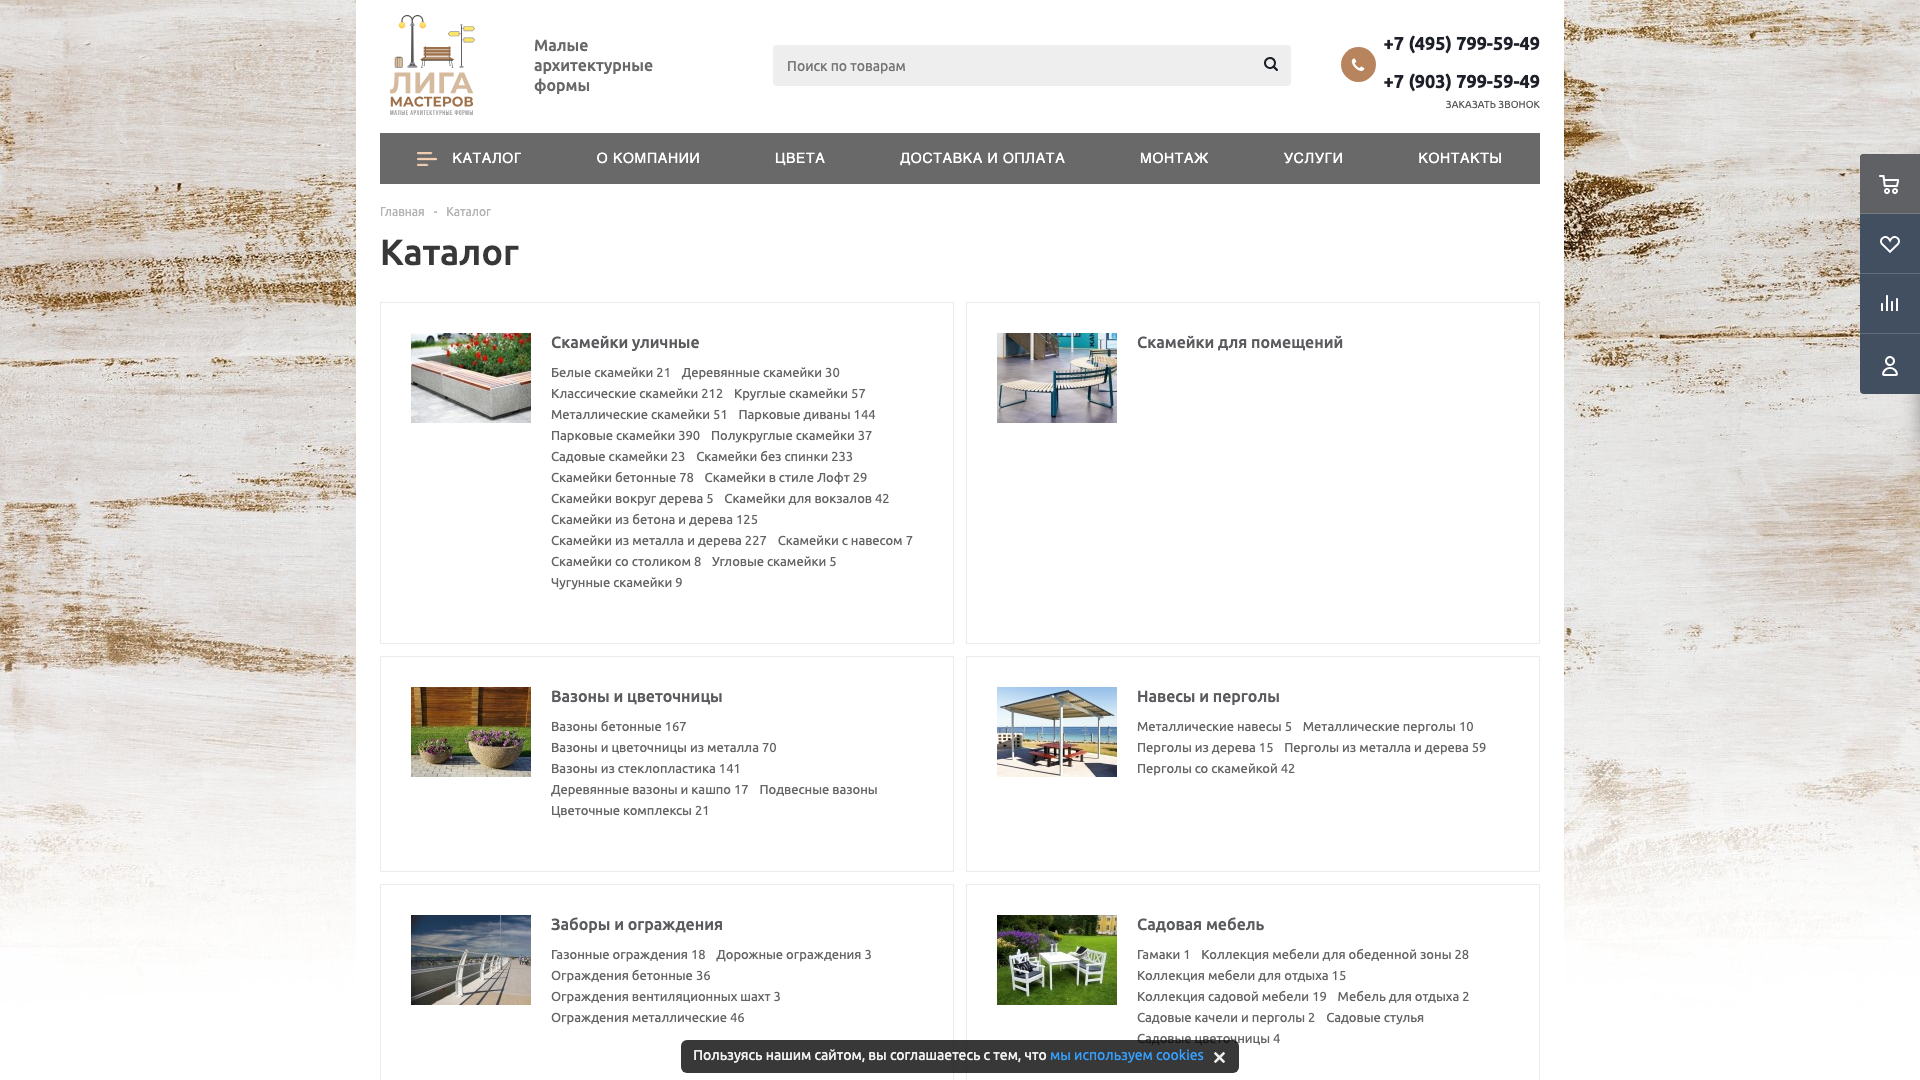1920x1080 pixels.
Task: Open Классические скамейки 212 subcategory
Action: coord(637,393)
